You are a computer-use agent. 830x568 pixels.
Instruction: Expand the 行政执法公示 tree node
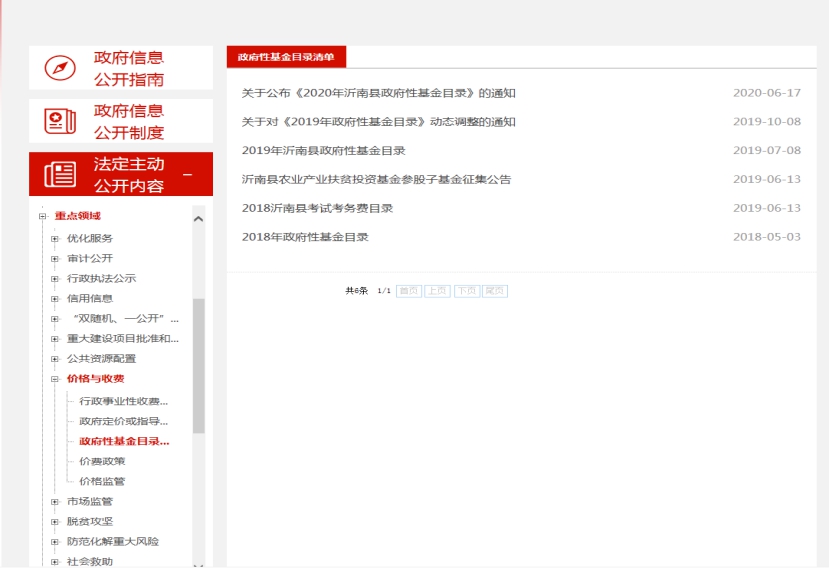[x=55, y=279]
